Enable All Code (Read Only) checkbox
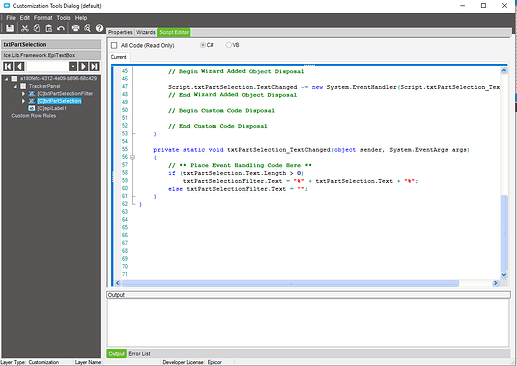 (x=114, y=45)
